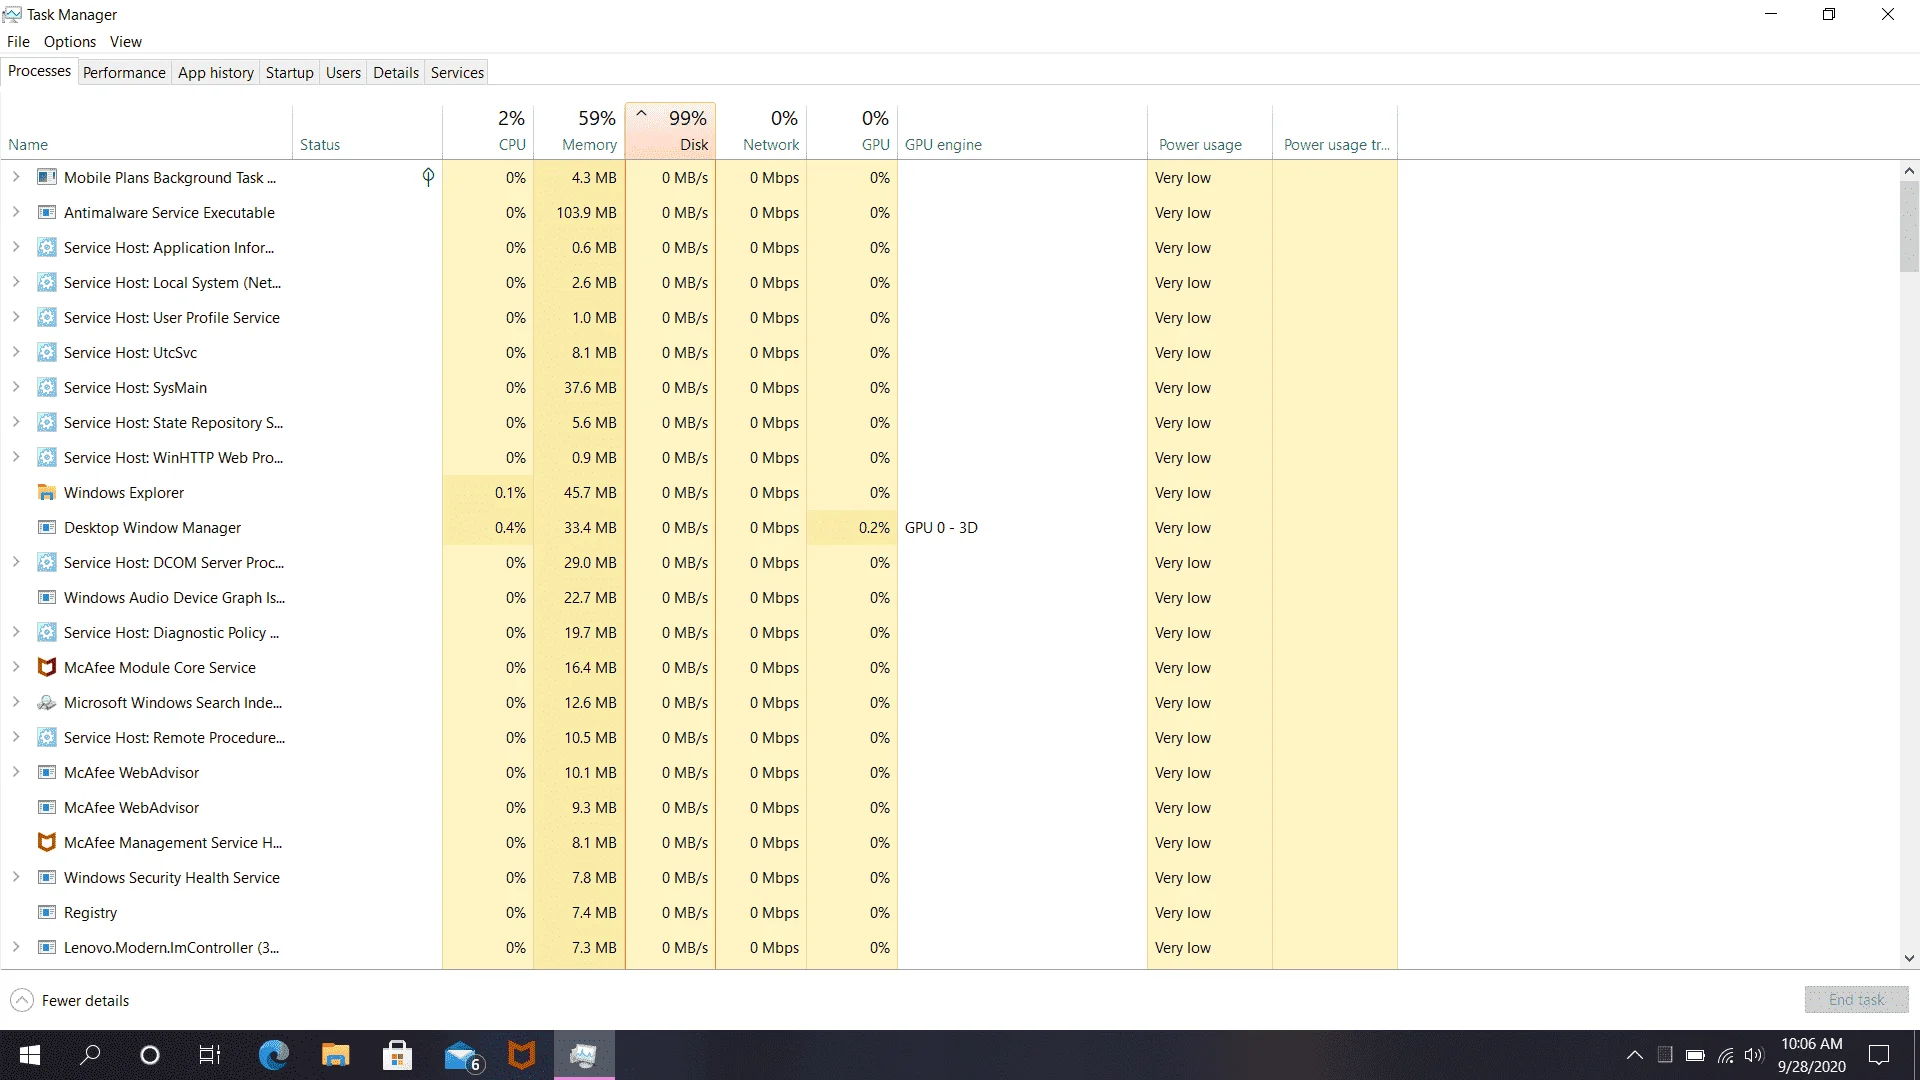Open the File menu

pyautogui.click(x=18, y=41)
